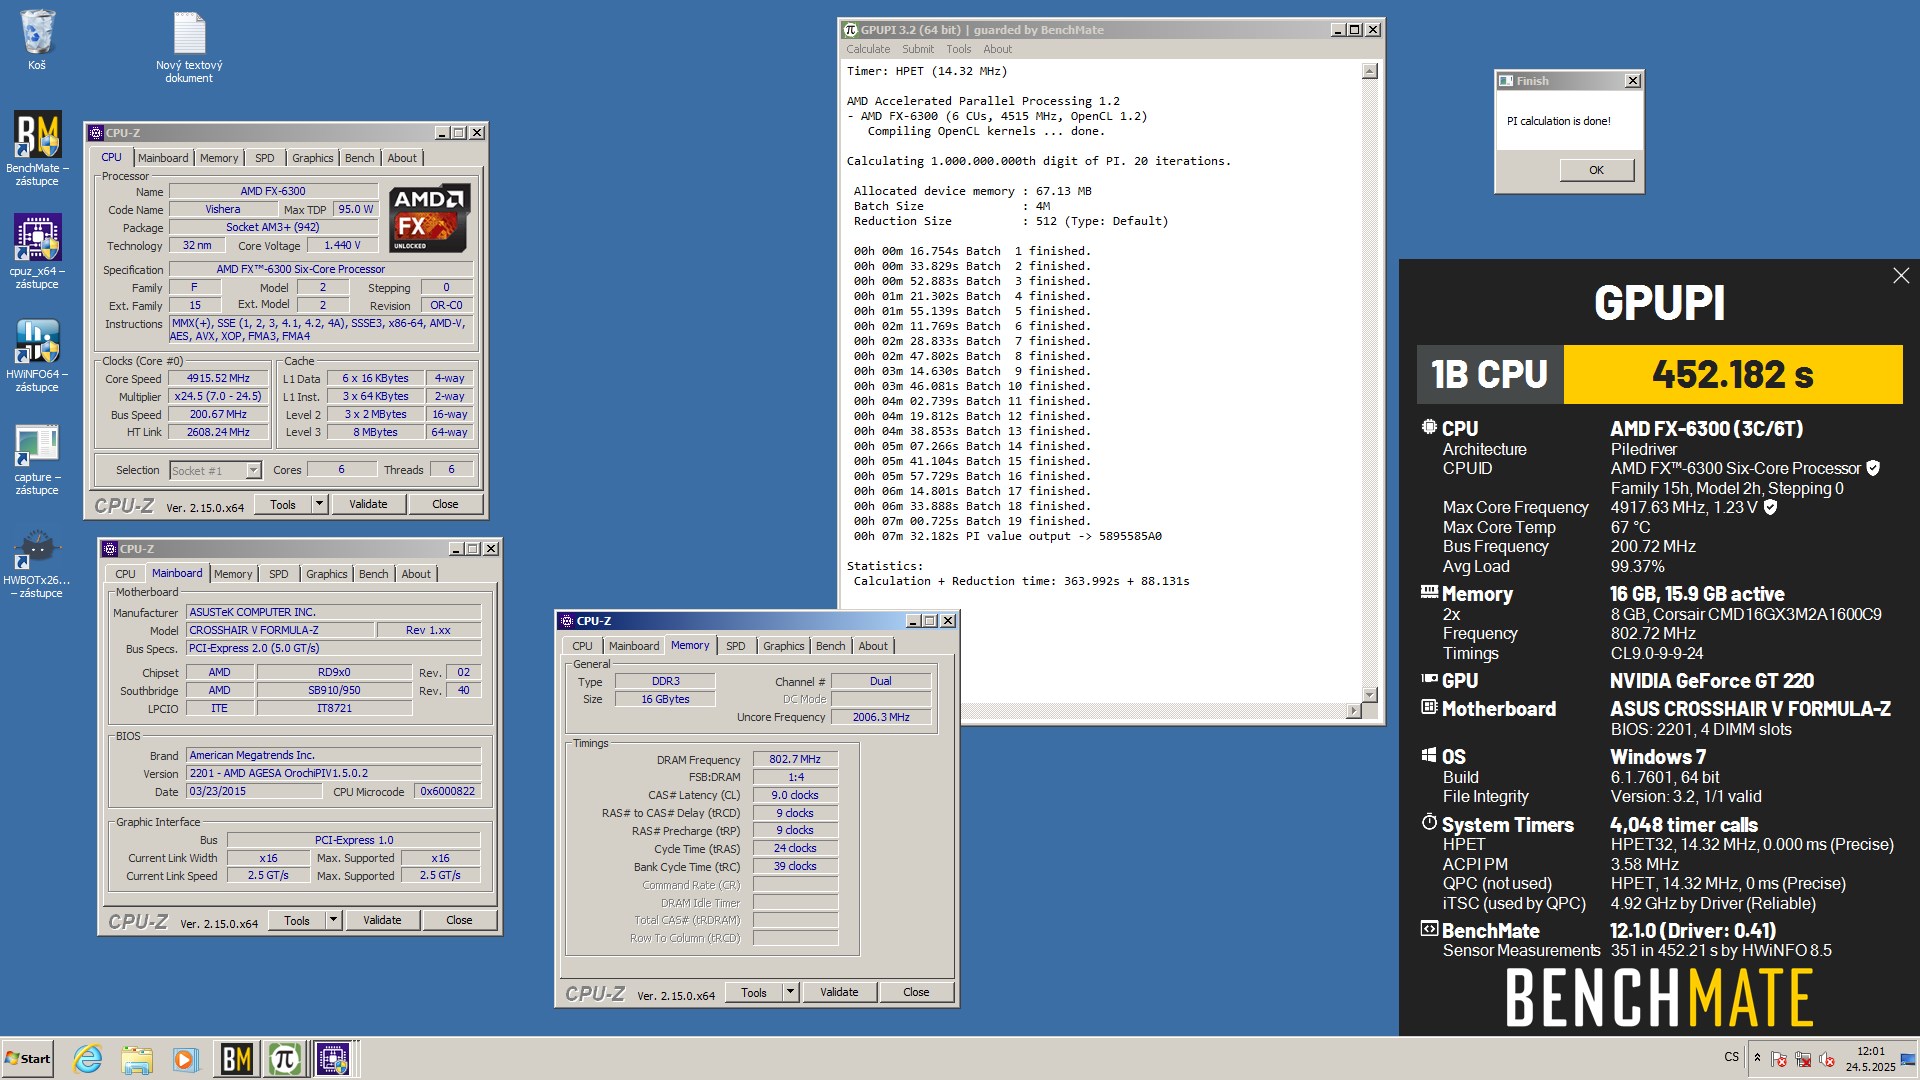Open the Recycle Bin (Koš) desktop icon
Image resolution: width=1920 pixels, height=1080 pixels.
pyautogui.click(x=37, y=40)
